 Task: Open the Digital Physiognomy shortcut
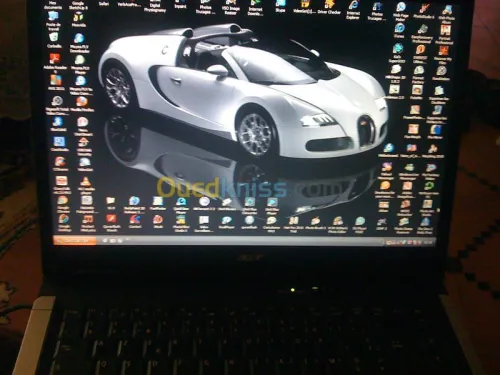click(x=155, y=6)
